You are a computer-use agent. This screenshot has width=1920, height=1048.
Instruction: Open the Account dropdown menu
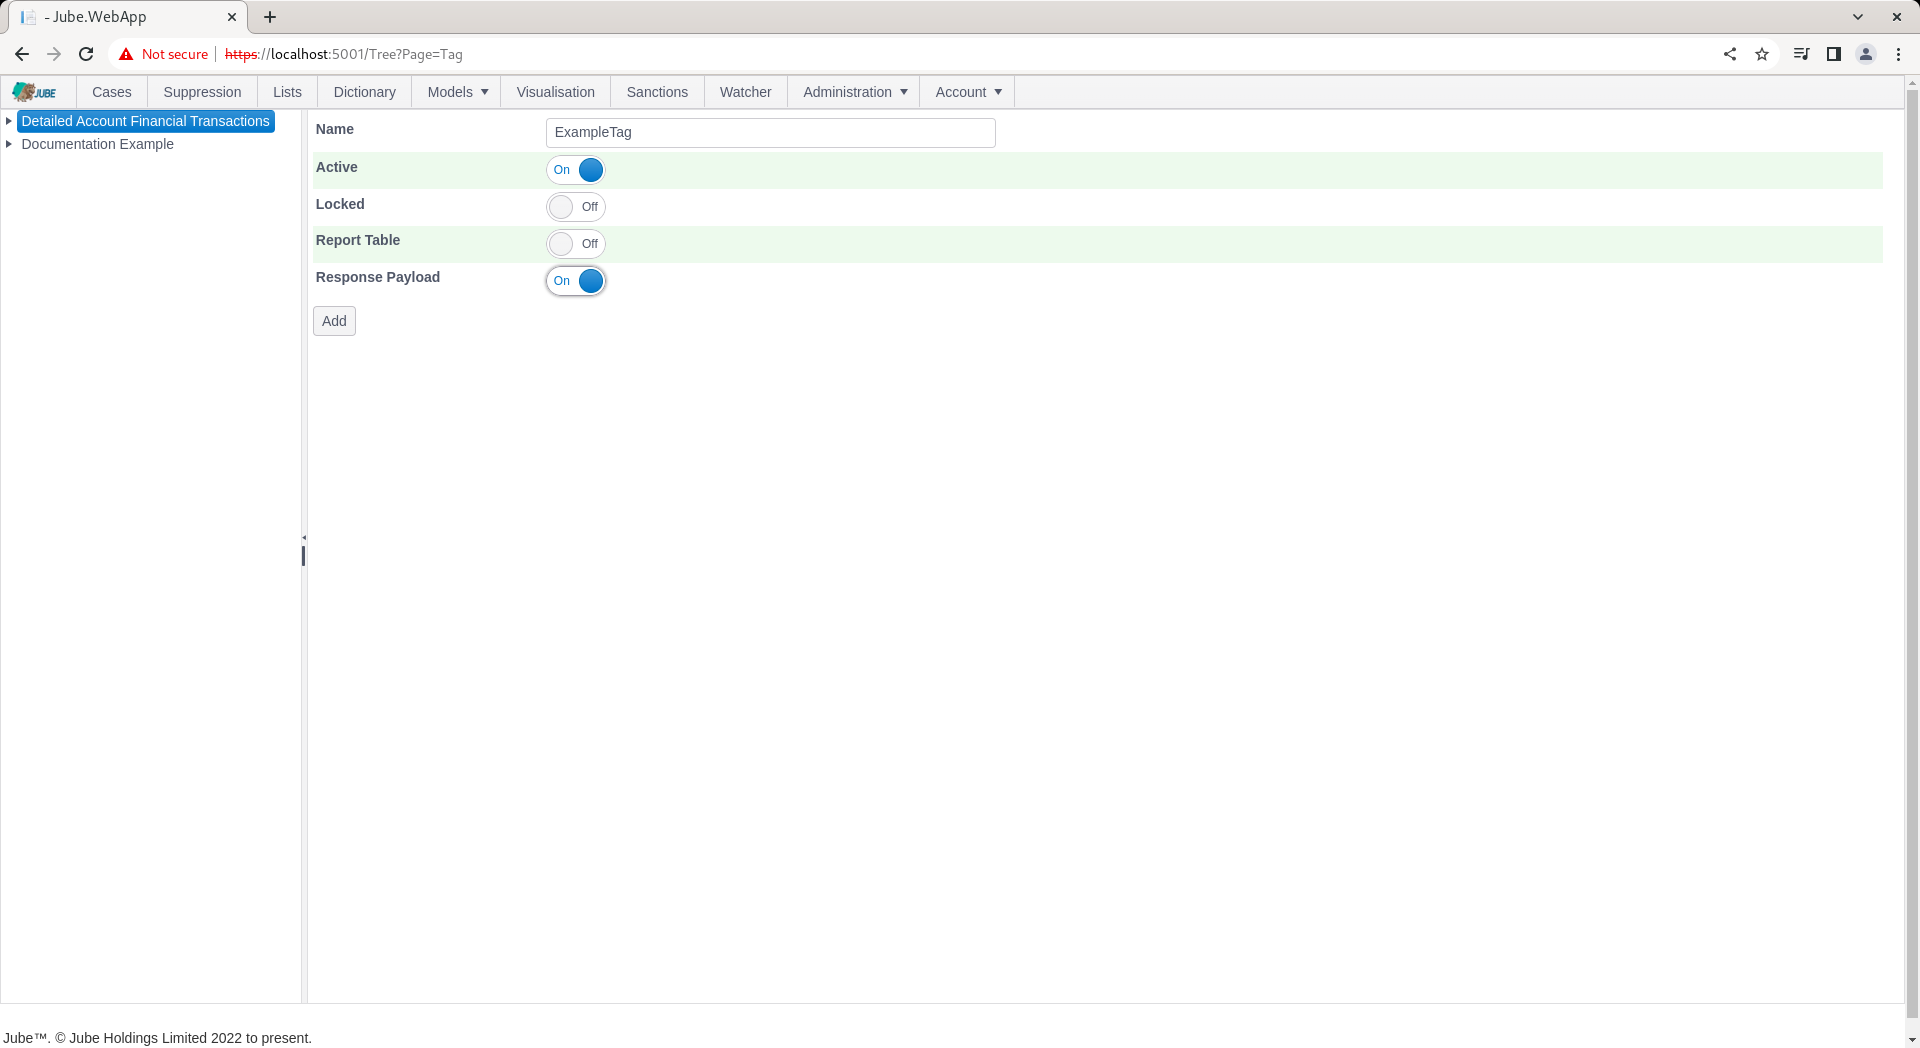(x=967, y=92)
